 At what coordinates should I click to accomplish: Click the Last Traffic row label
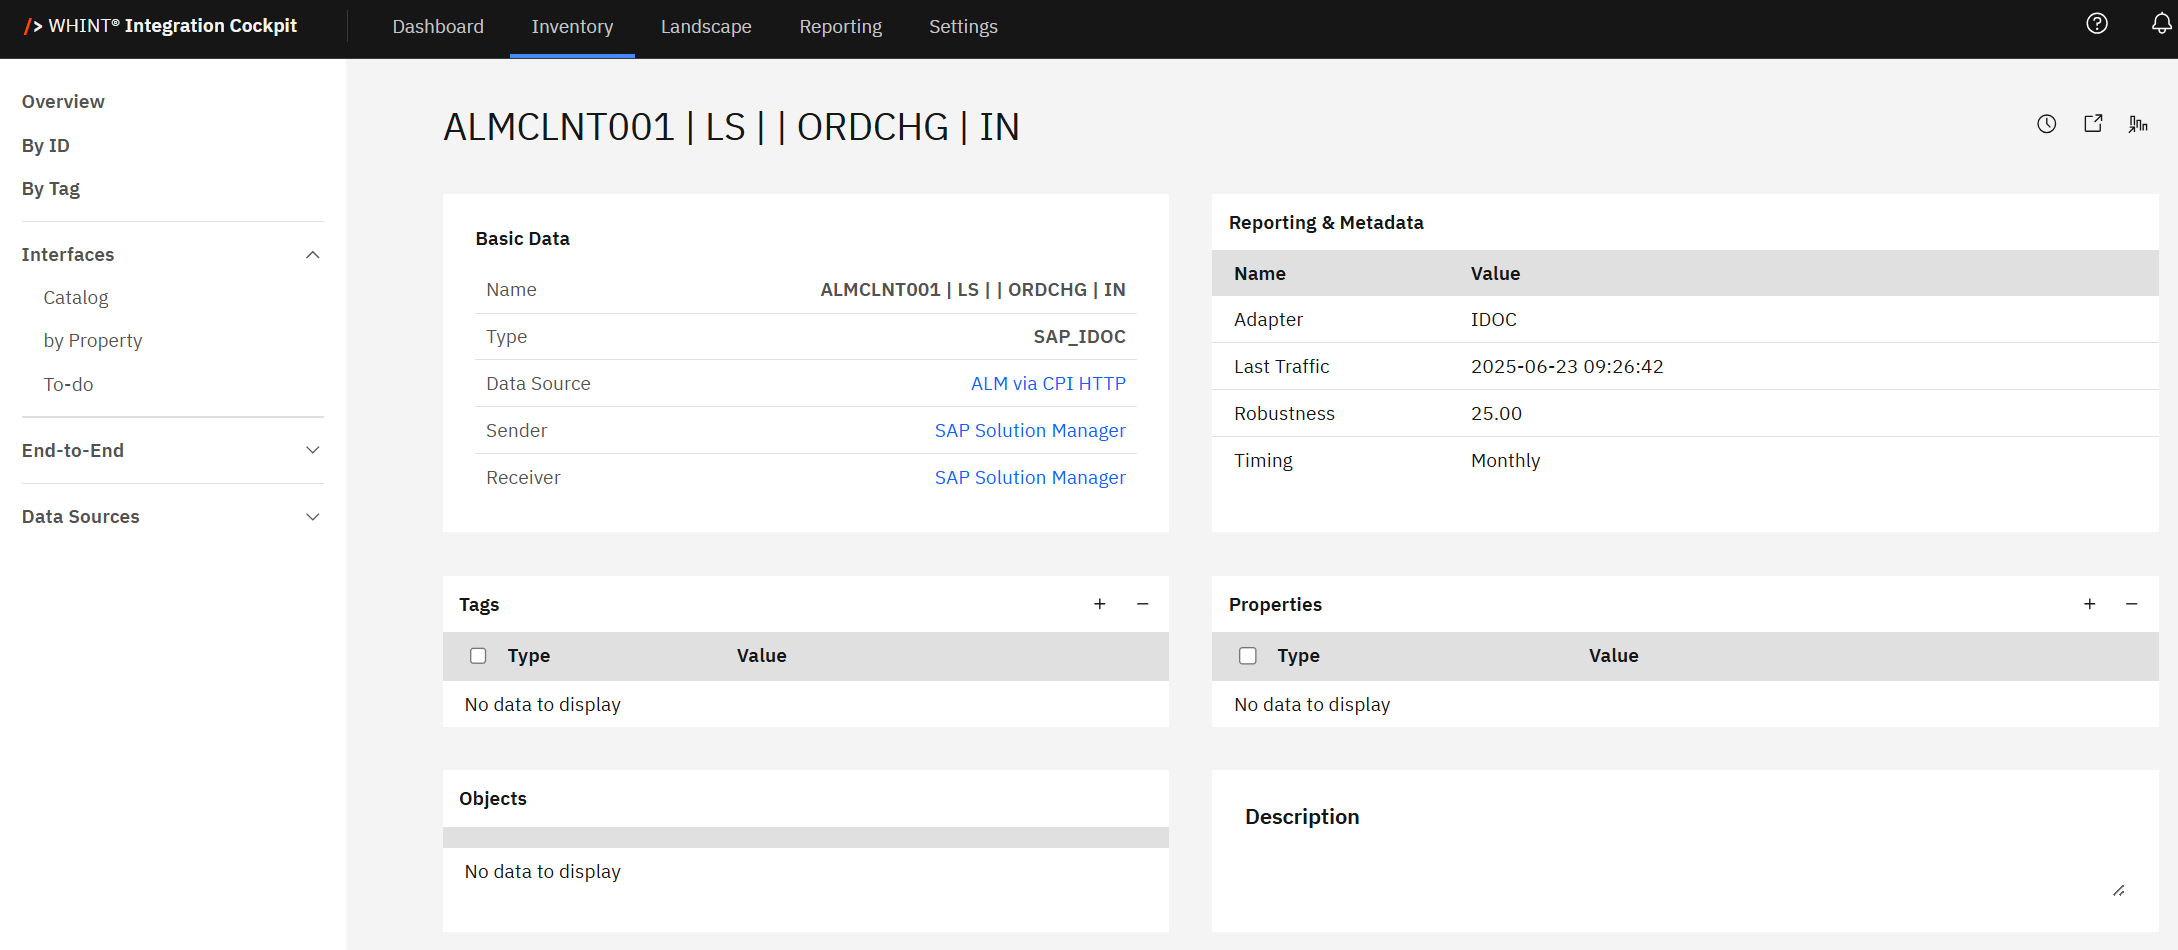[x=1282, y=367]
